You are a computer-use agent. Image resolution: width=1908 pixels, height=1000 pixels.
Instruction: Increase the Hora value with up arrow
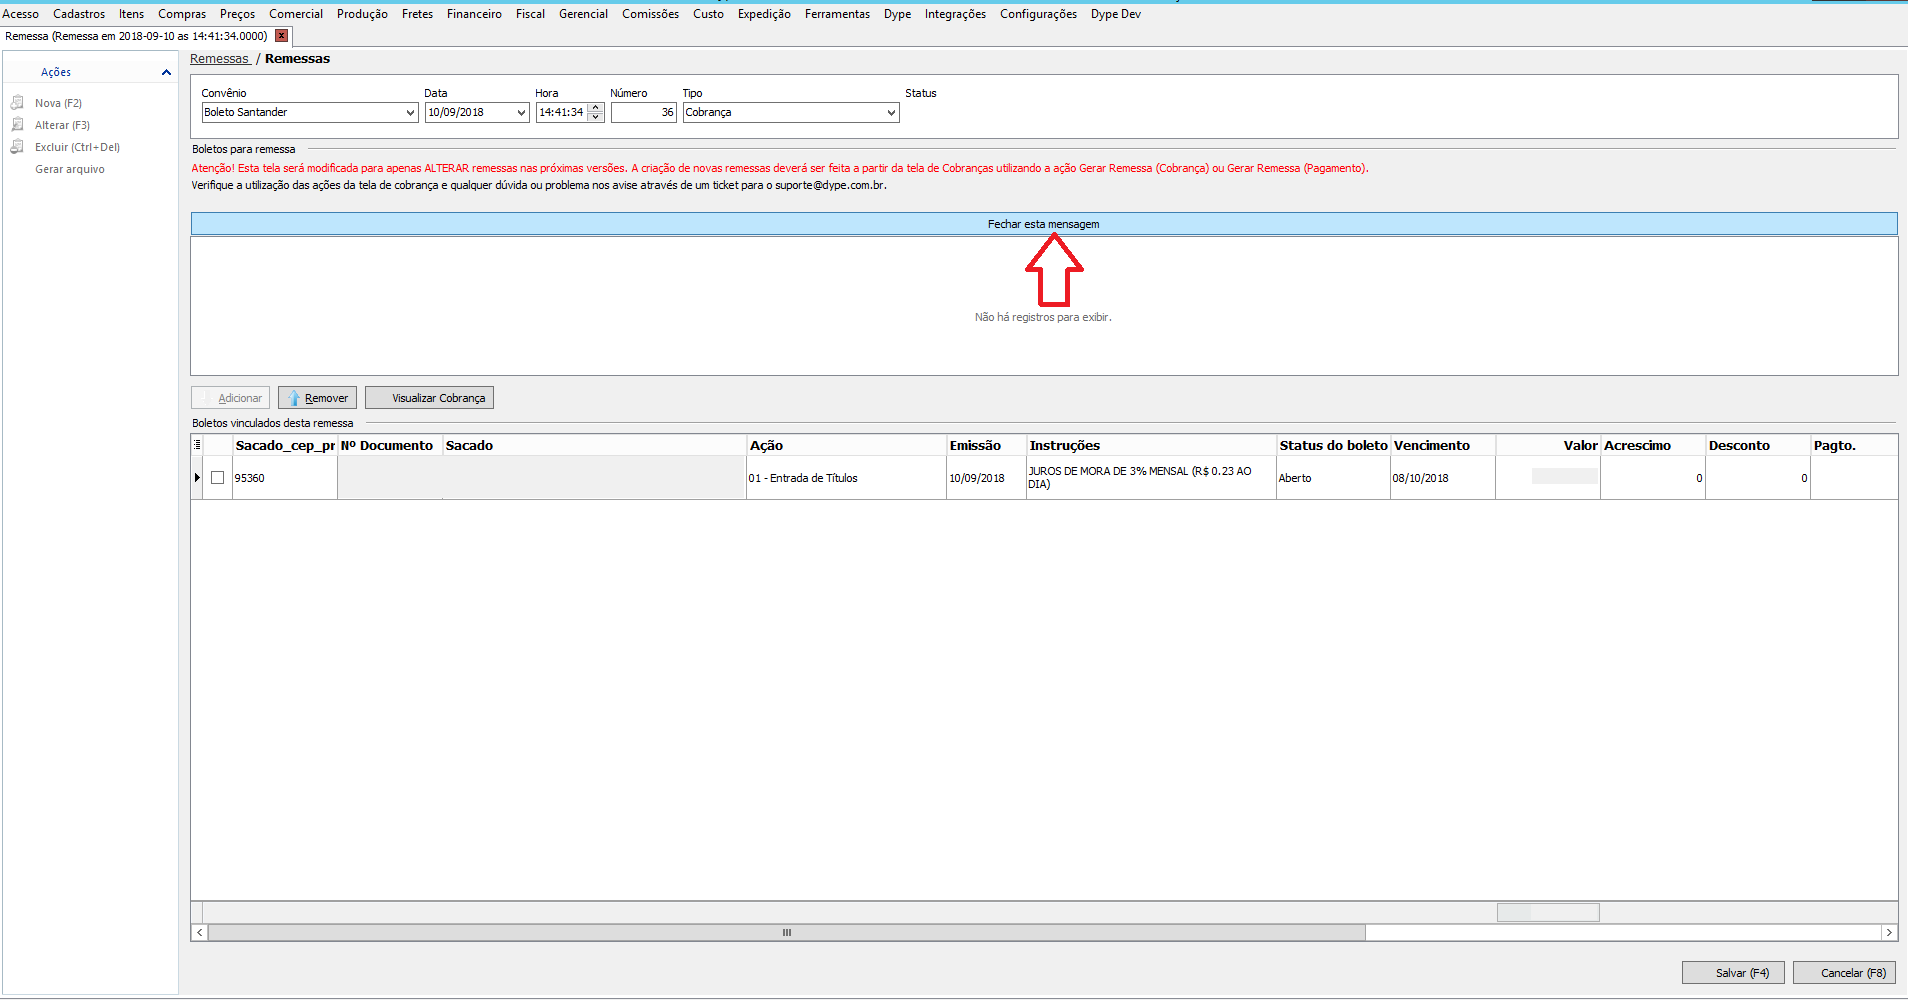click(596, 108)
